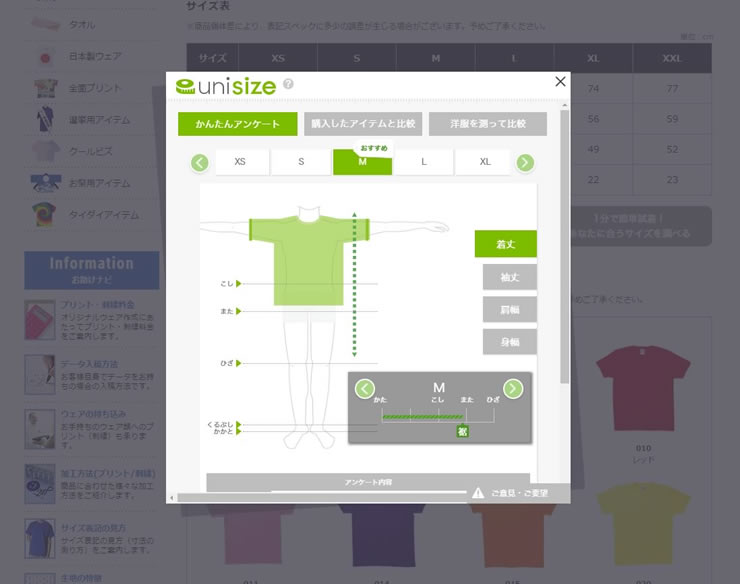Click the striped green length bar
Screen dimensions: 740x584
[x=422, y=417]
